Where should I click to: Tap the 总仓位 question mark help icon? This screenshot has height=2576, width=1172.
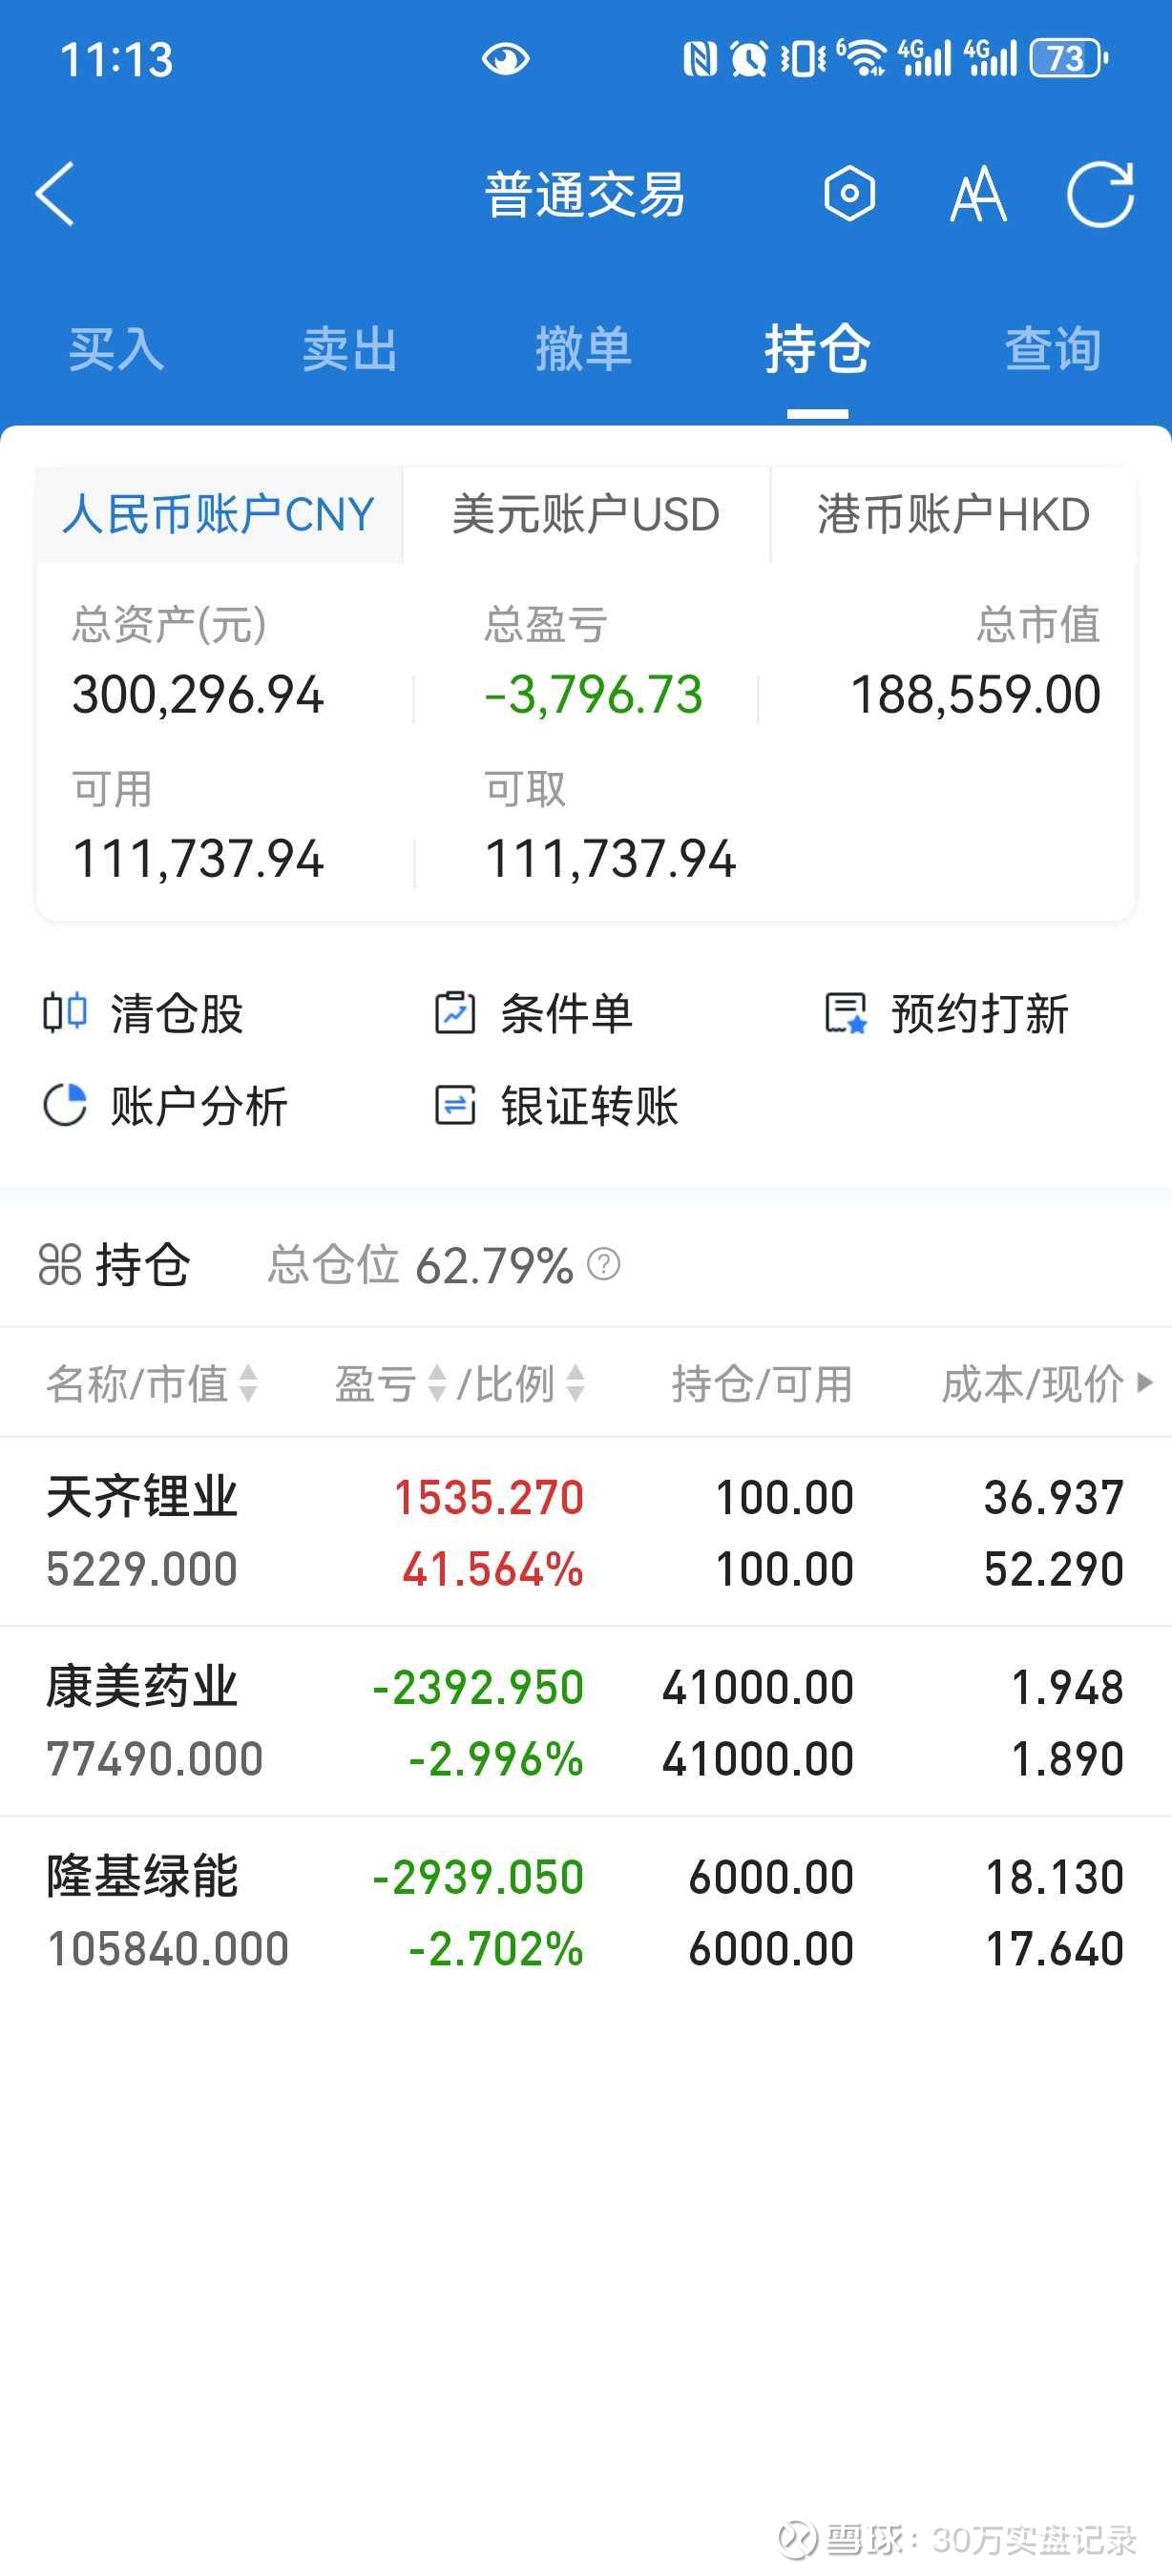click(x=603, y=1264)
